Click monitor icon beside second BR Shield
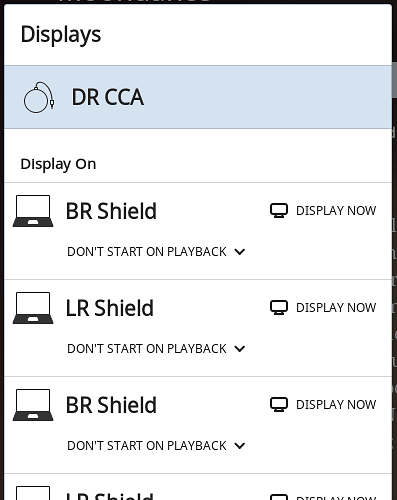 (x=279, y=405)
